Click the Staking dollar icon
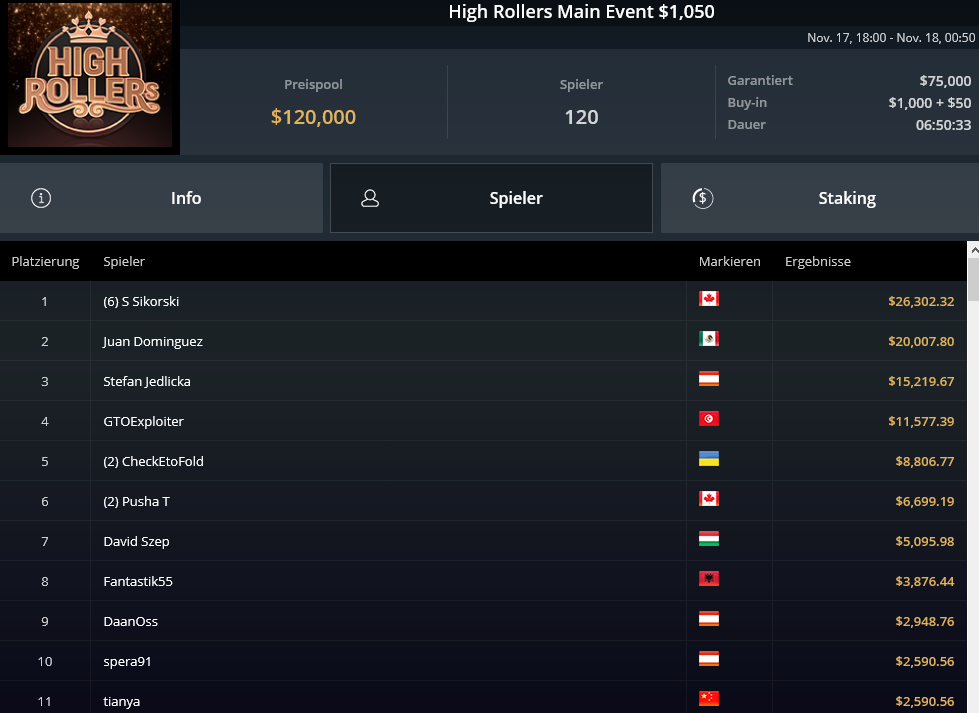The width and height of the screenshot is (979, 713). tap(703, 199)
